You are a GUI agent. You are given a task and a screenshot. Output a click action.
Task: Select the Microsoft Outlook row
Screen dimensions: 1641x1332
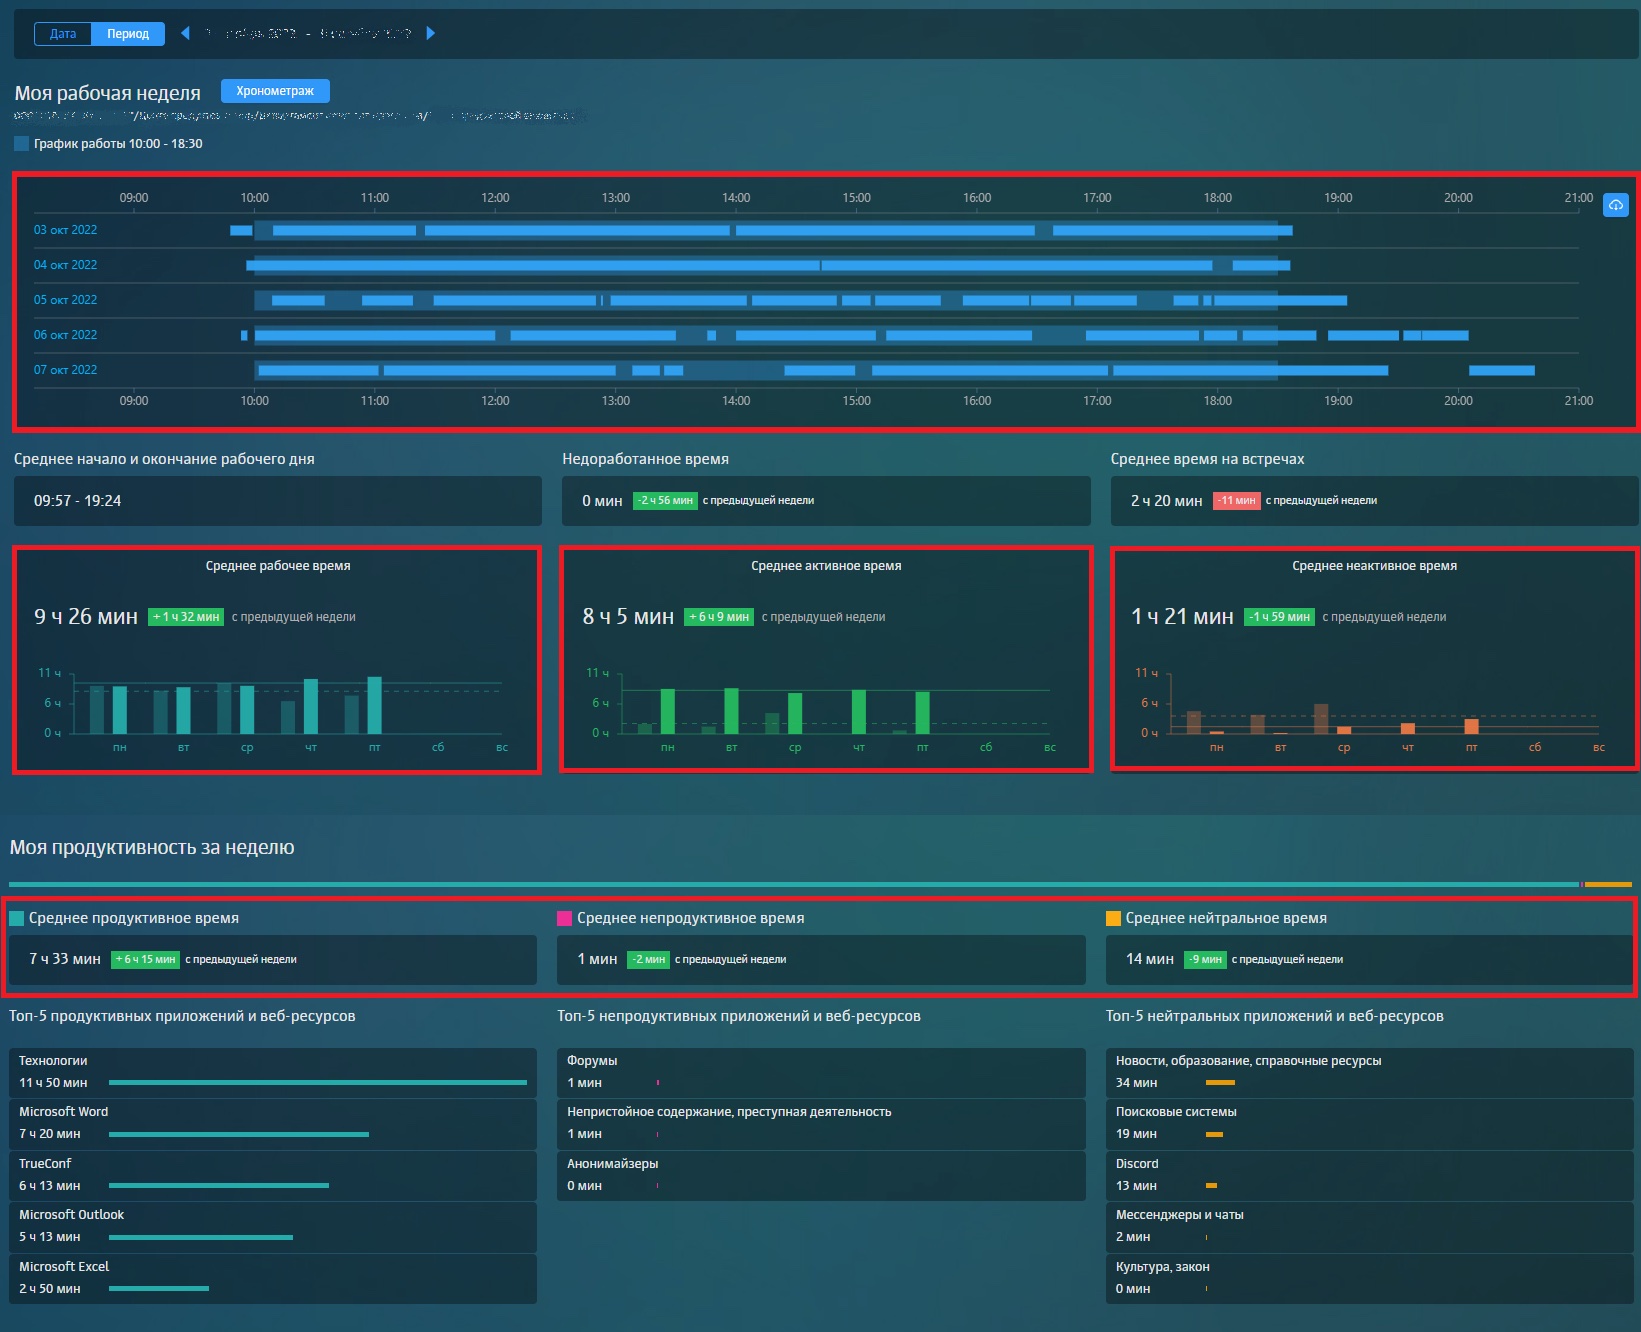[273, 1227]
